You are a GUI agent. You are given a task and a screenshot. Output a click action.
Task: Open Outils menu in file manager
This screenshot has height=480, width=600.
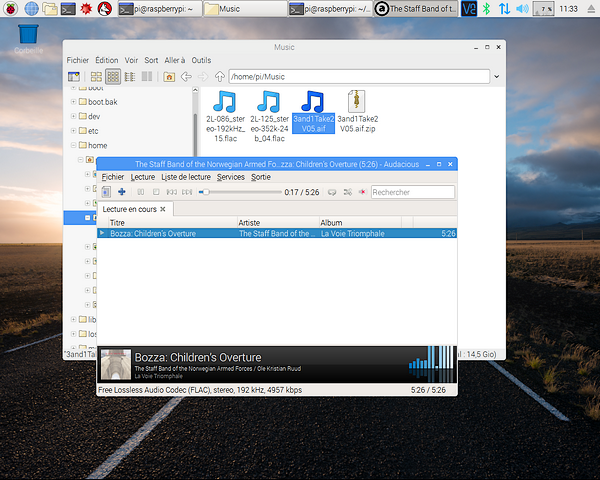tap(201, 60)
